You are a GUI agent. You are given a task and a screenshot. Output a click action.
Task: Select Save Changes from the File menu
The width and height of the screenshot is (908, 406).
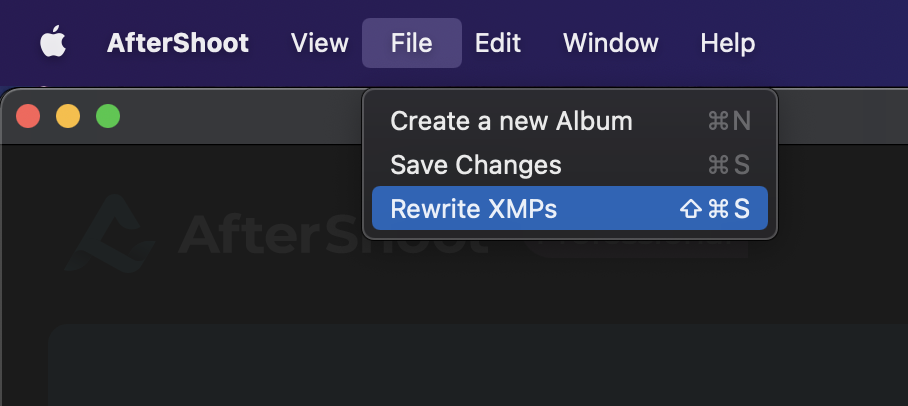[476, 165]
